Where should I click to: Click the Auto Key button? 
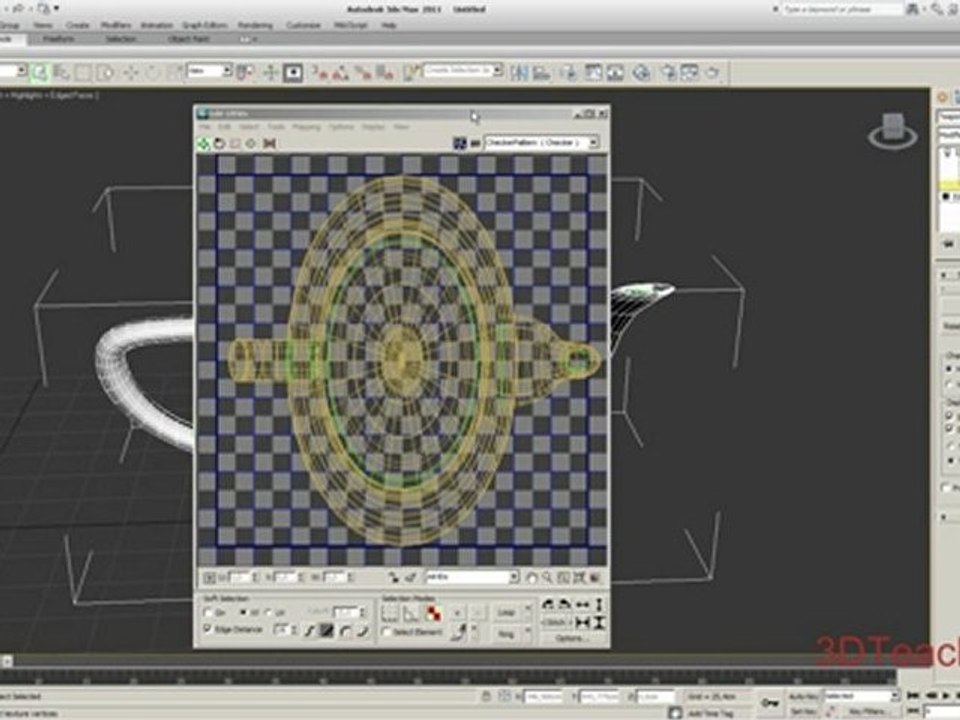tap(803, 697)
